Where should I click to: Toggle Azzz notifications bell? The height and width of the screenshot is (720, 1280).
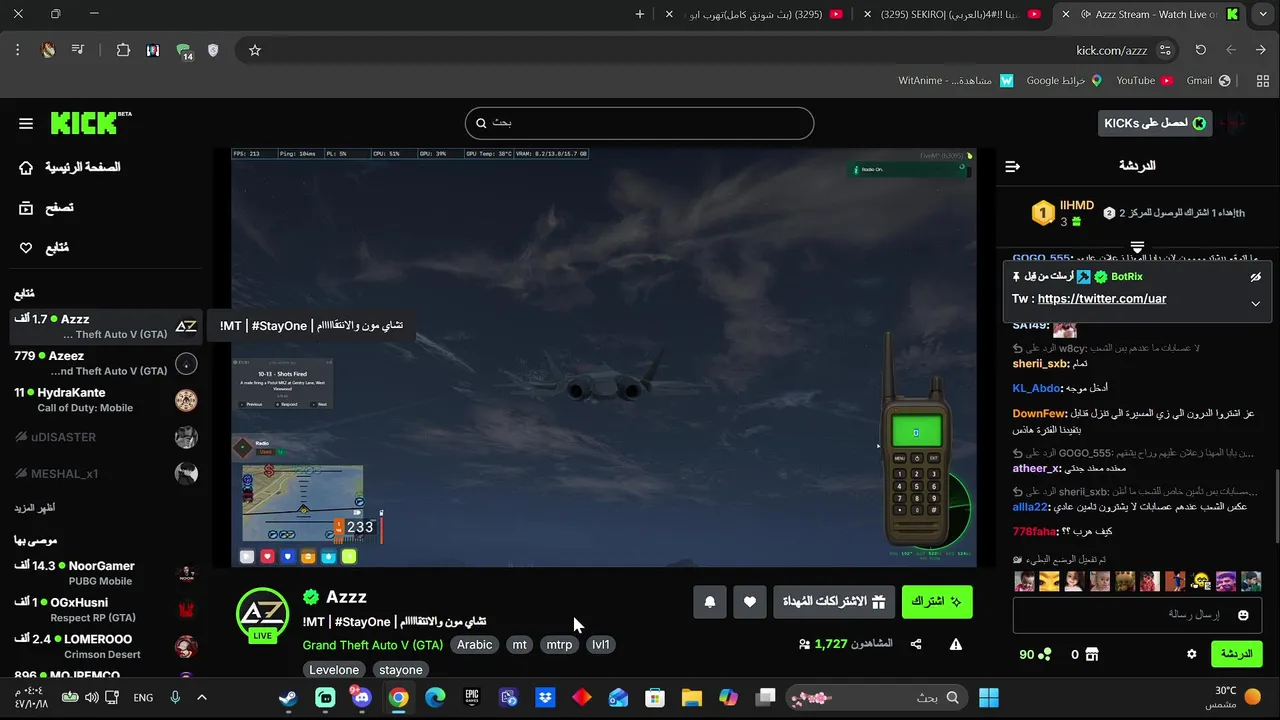click(x=710, y=601)
